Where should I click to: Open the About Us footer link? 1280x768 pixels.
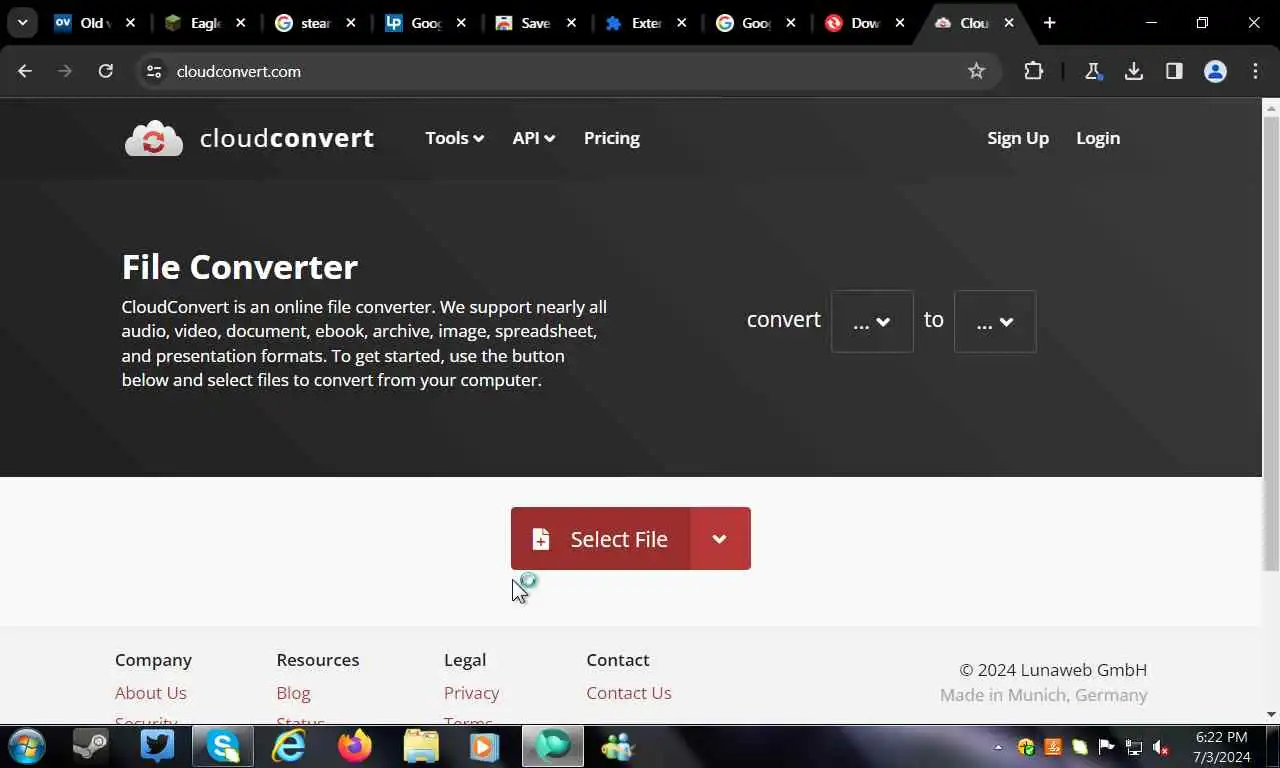[151, 693]
